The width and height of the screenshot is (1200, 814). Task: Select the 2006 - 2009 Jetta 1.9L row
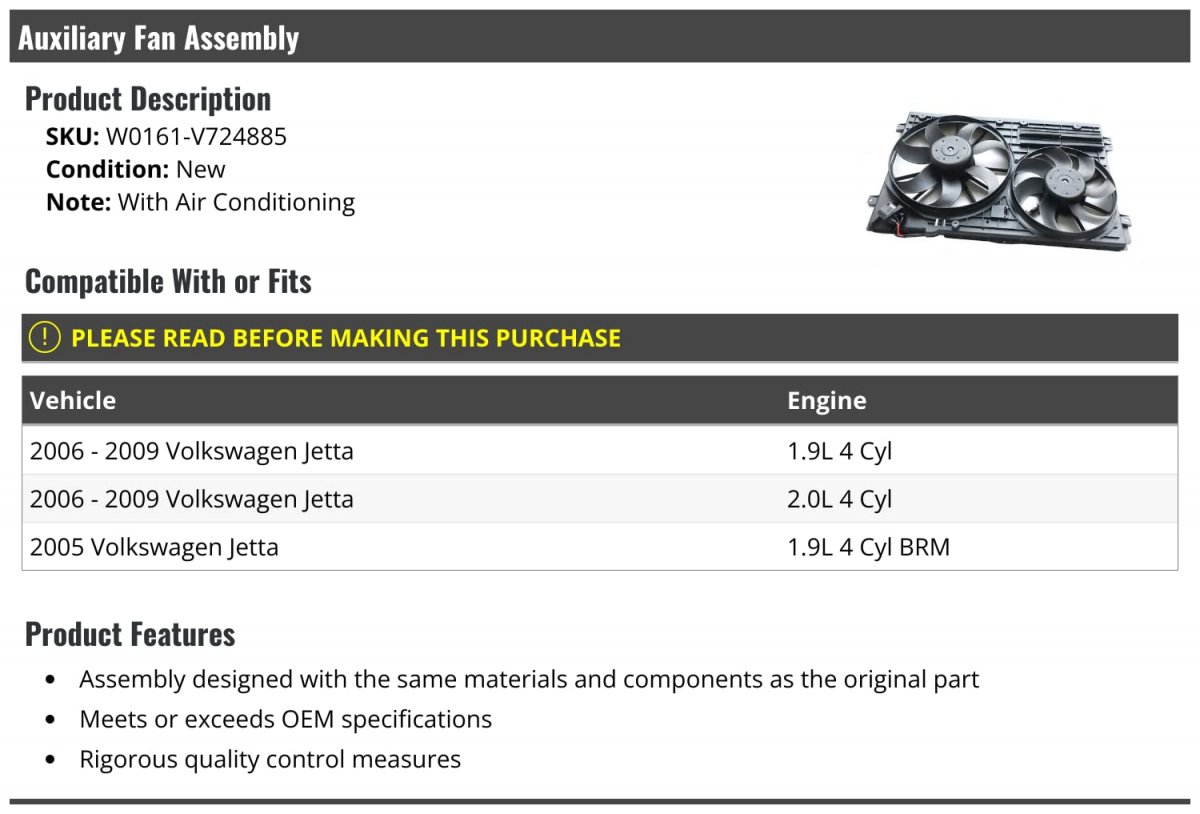599,451
